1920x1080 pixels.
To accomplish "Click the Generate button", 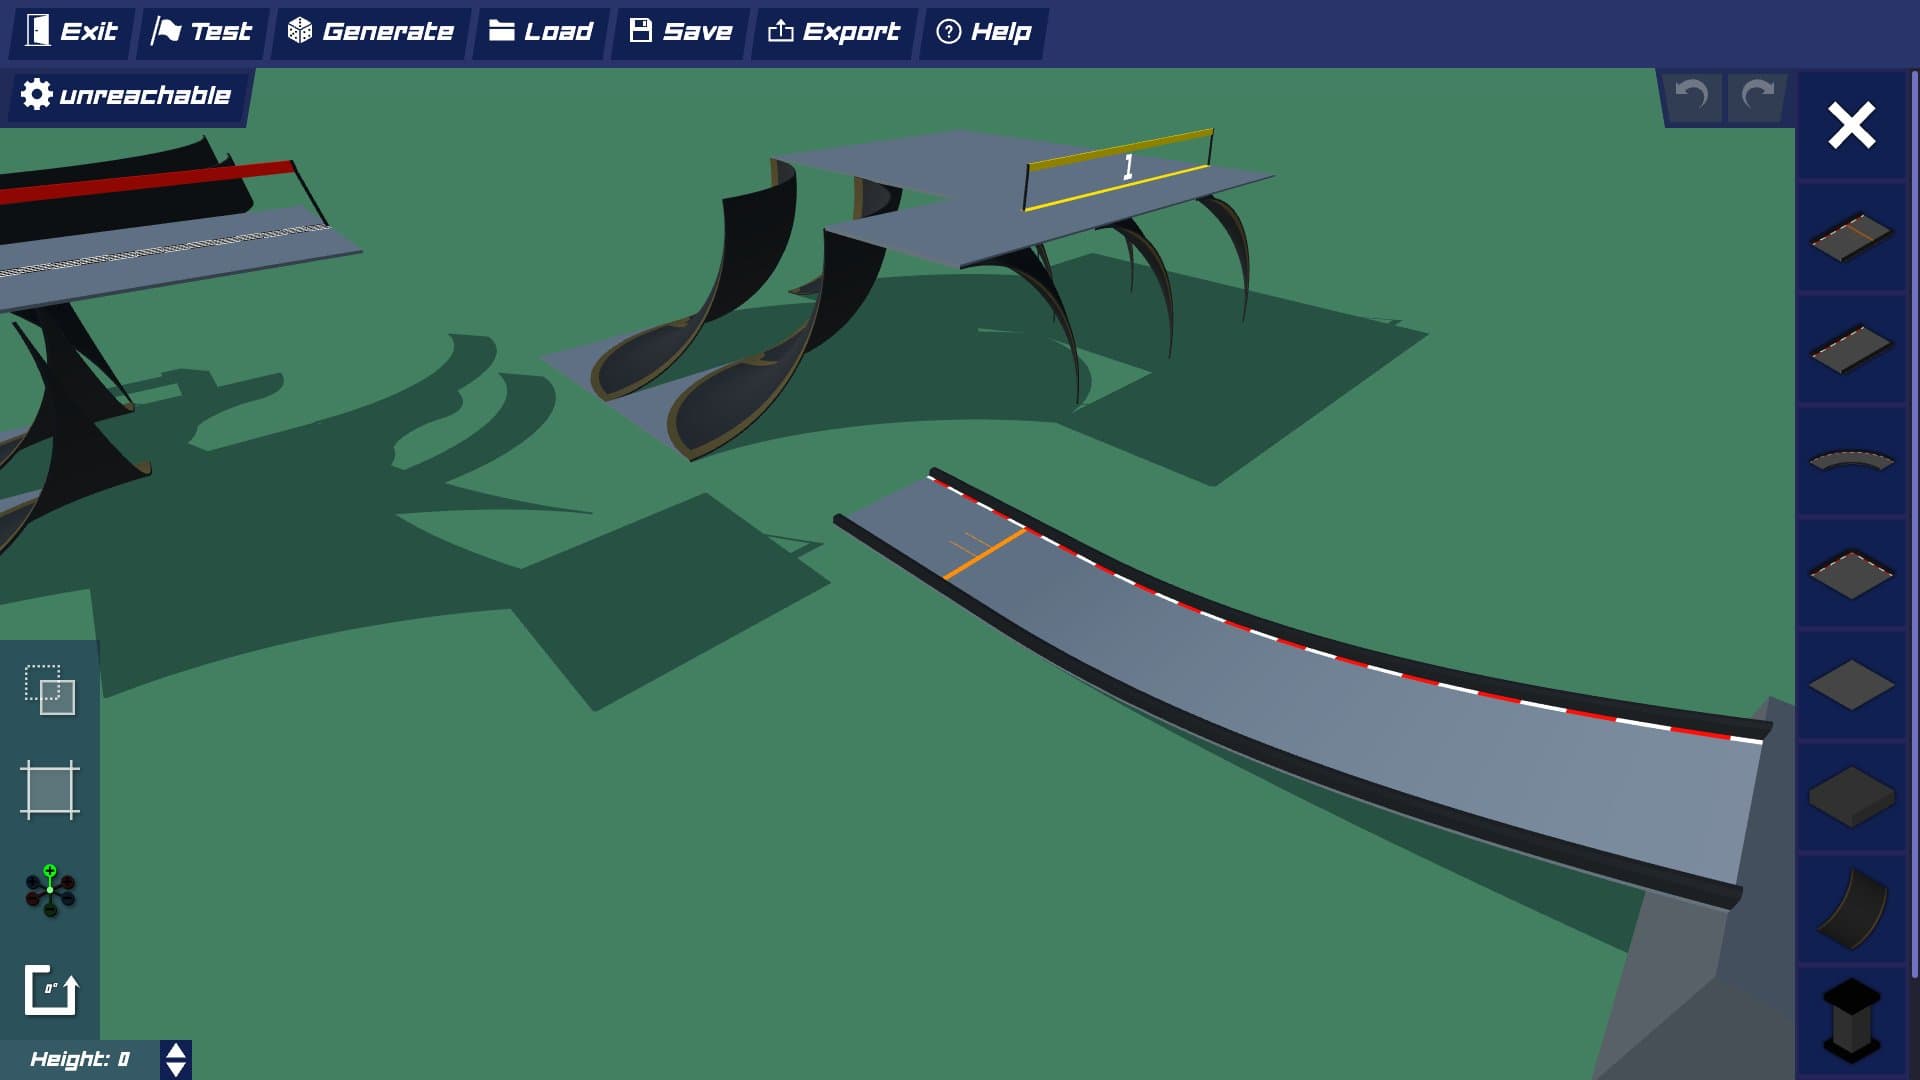I will coord(371,32).
